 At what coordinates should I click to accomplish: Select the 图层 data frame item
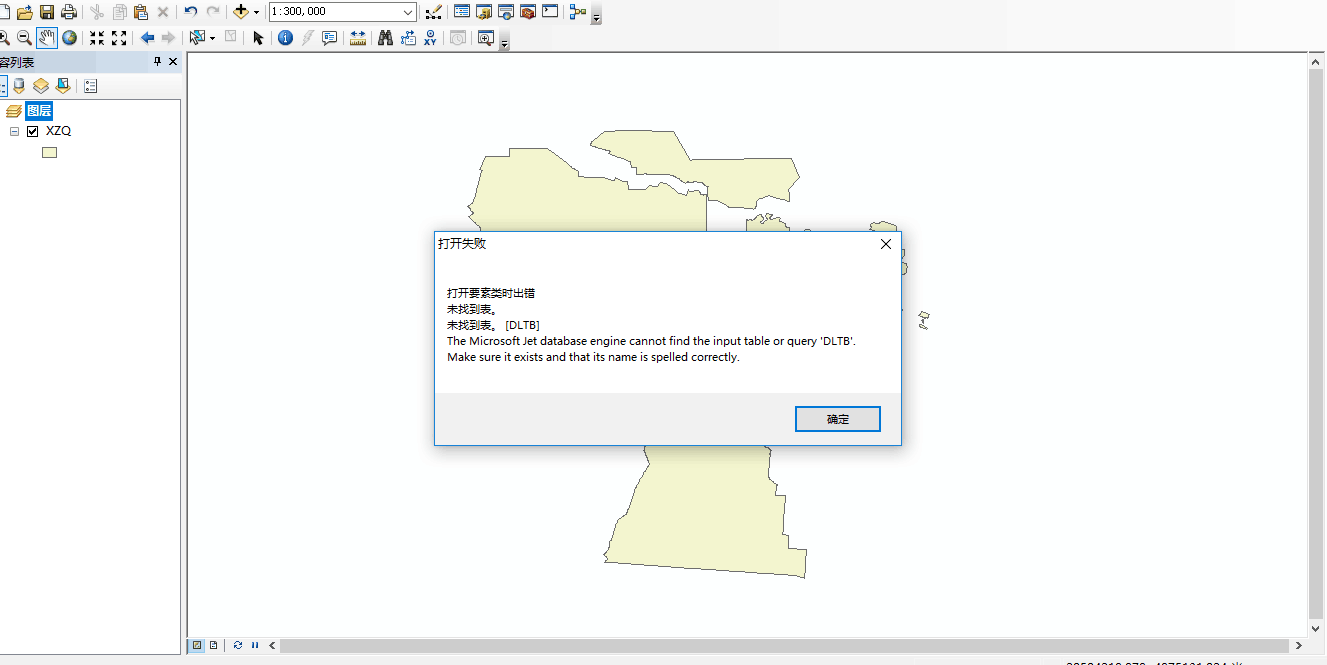click(39, 110)
